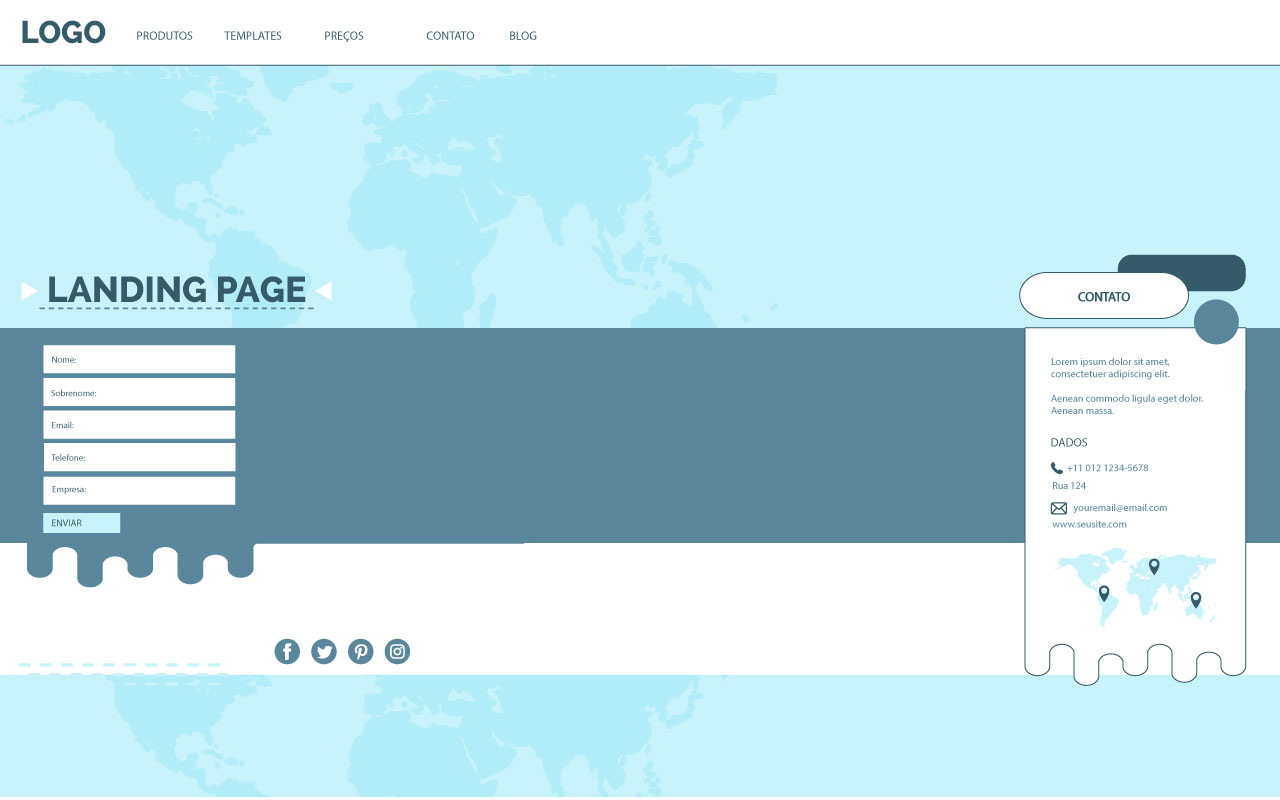
Task: Click the envelope email icon
Action: (x=1059, y=508)
